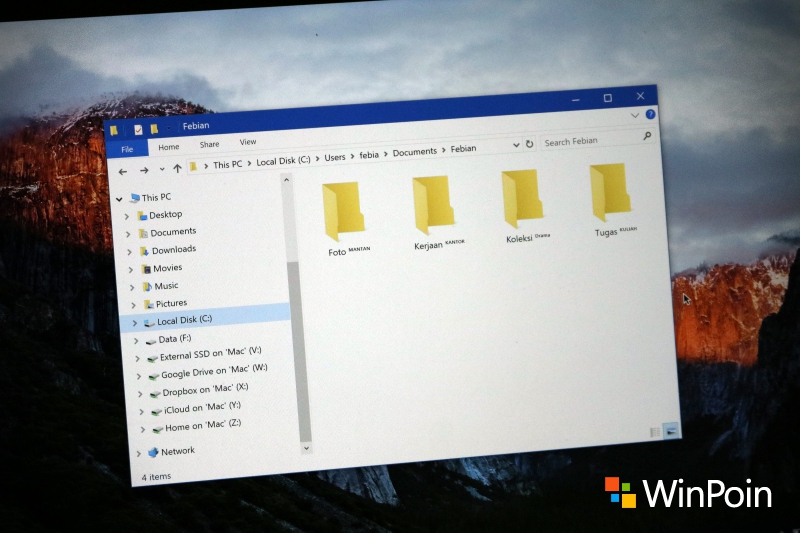Image resolution: width=800 pixels, height=533 pixels.
Task: Select External SSD on 'Mac' (V:)
Action: click(204, 354)
